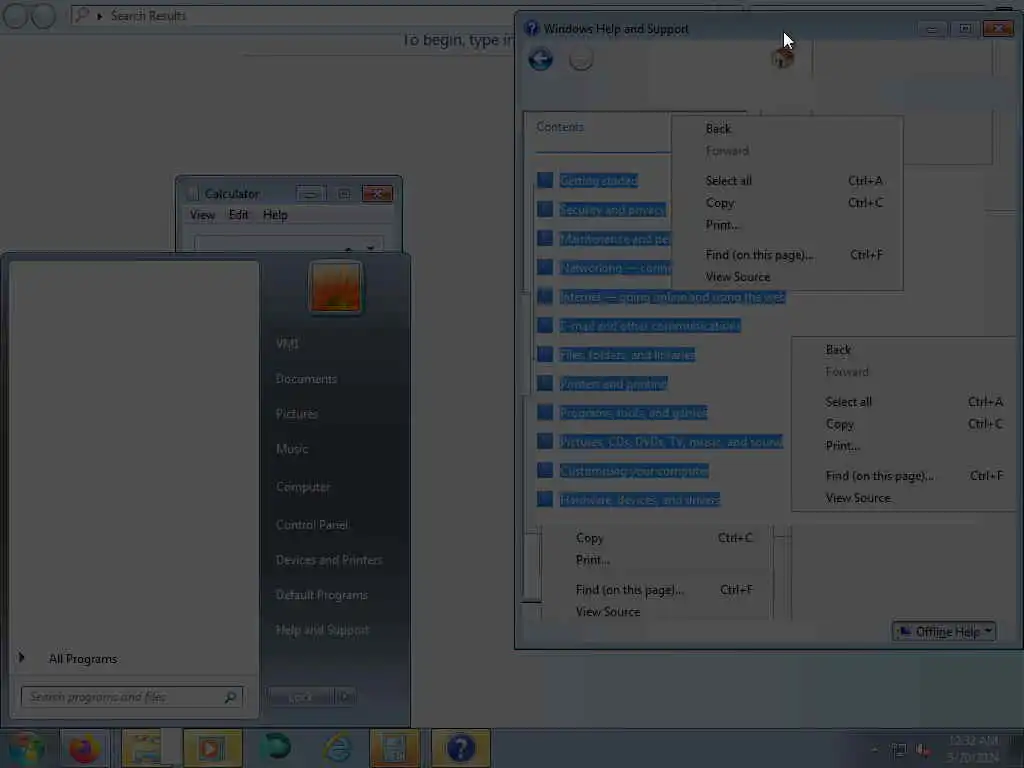Click the clock in the system tray

pyautogui.click(x=973, y=750)
